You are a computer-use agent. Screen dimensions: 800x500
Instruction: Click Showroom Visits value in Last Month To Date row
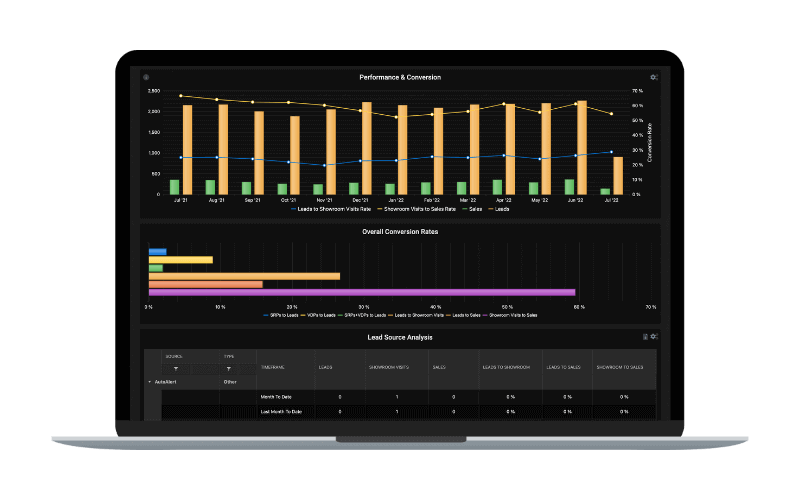pyautogui.click(x=397, y=412)
